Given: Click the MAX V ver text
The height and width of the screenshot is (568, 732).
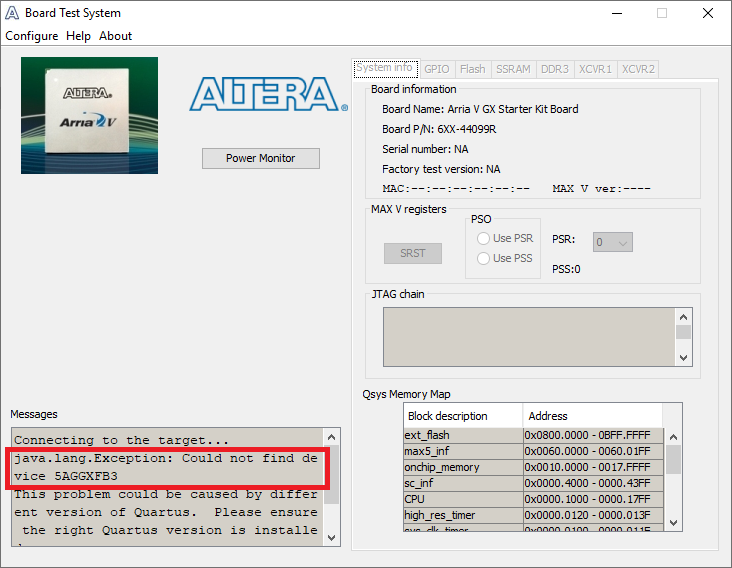Looking at the screenshot, I should (x=601, y=189).
